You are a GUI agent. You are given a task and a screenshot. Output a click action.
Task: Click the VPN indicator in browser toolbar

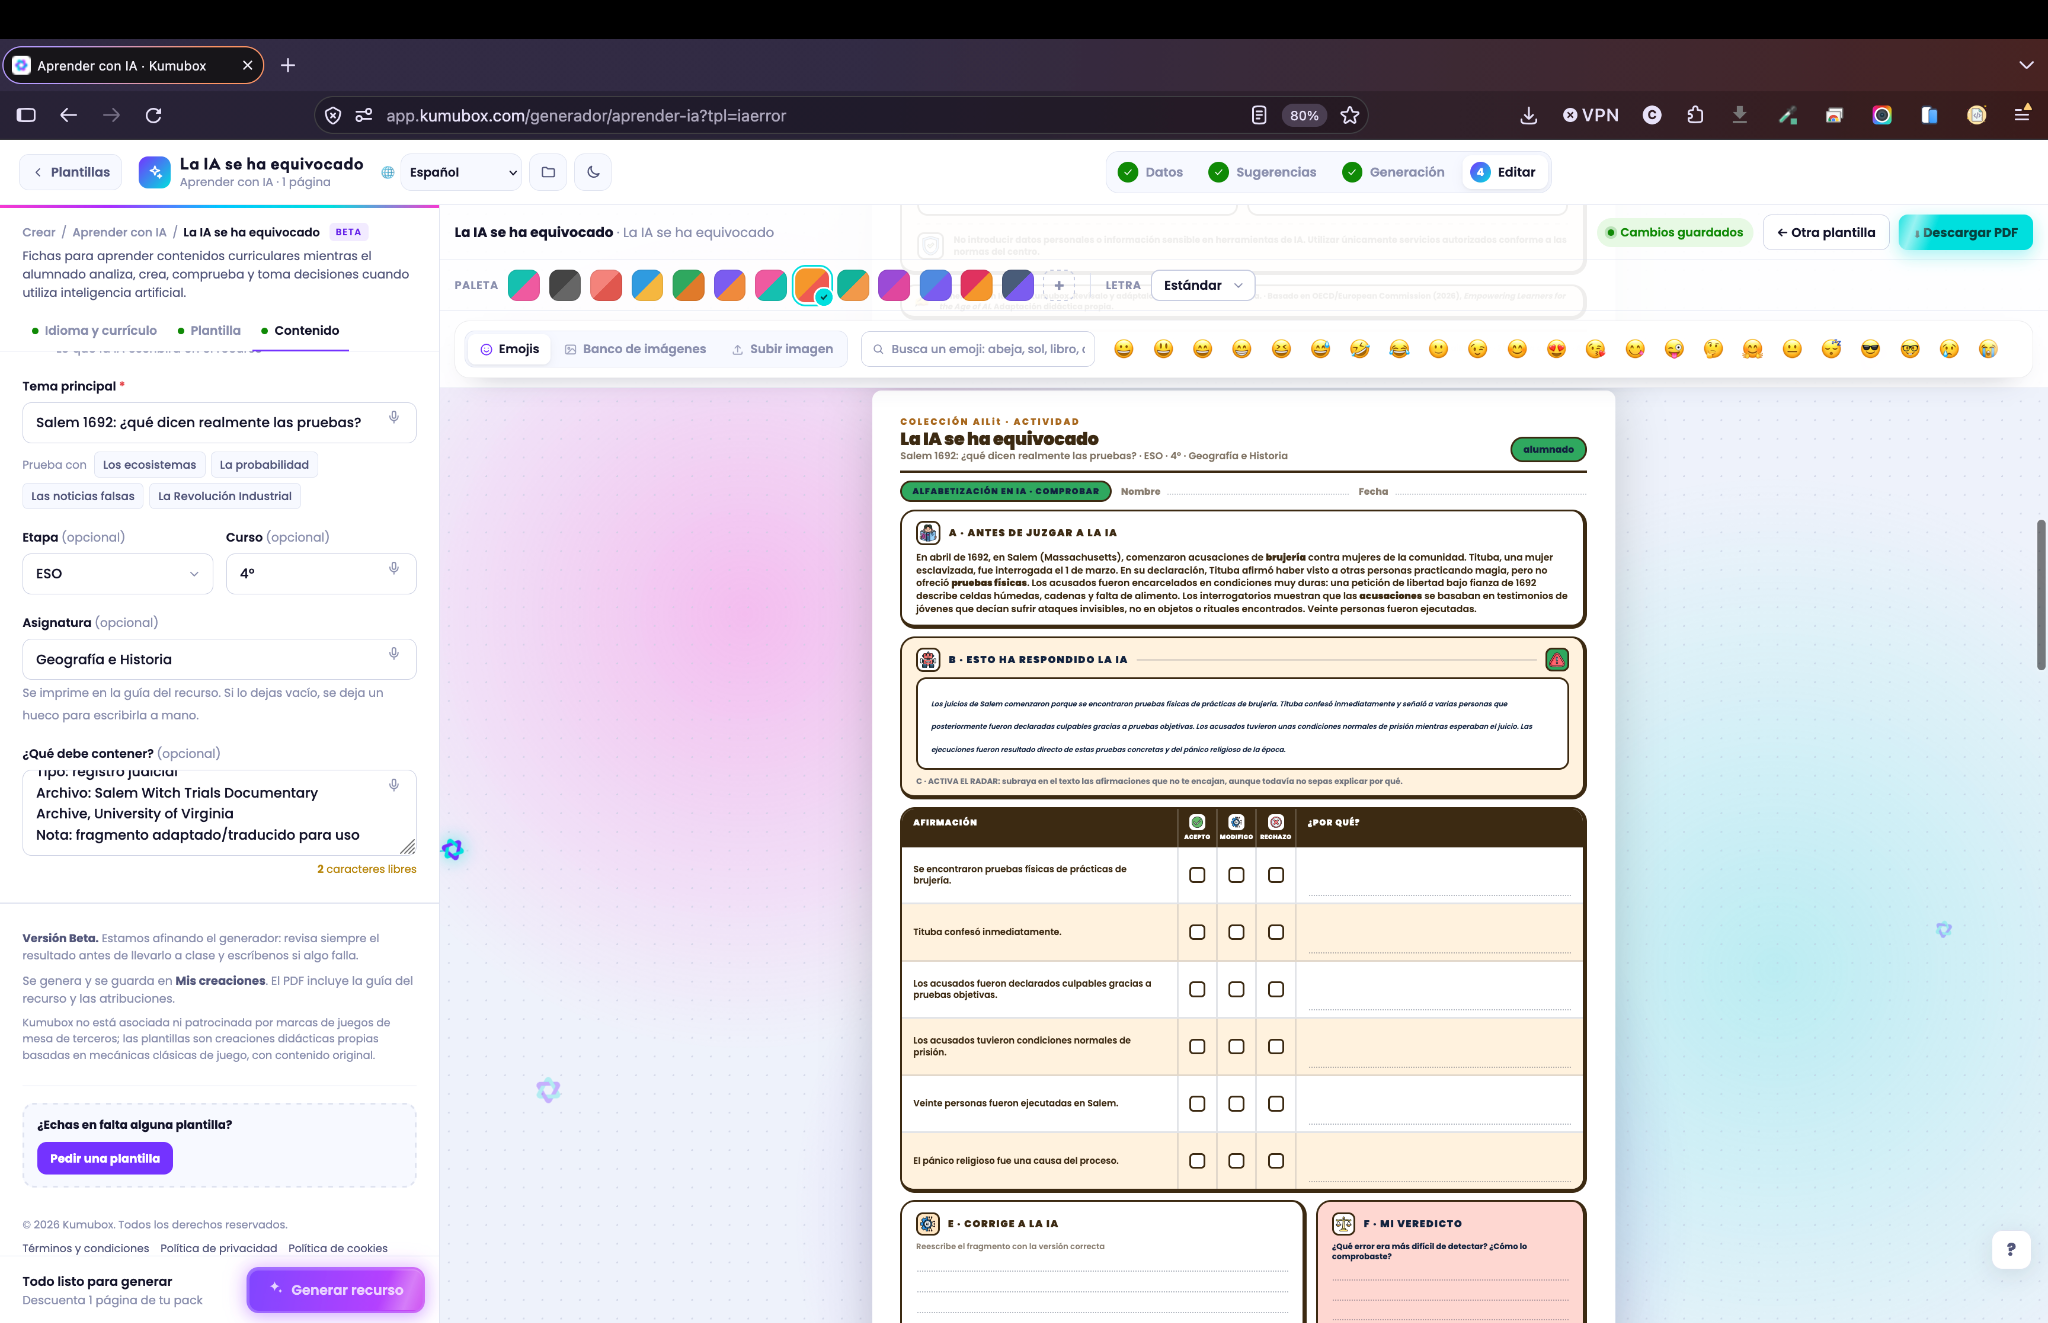pos(1591,115)
